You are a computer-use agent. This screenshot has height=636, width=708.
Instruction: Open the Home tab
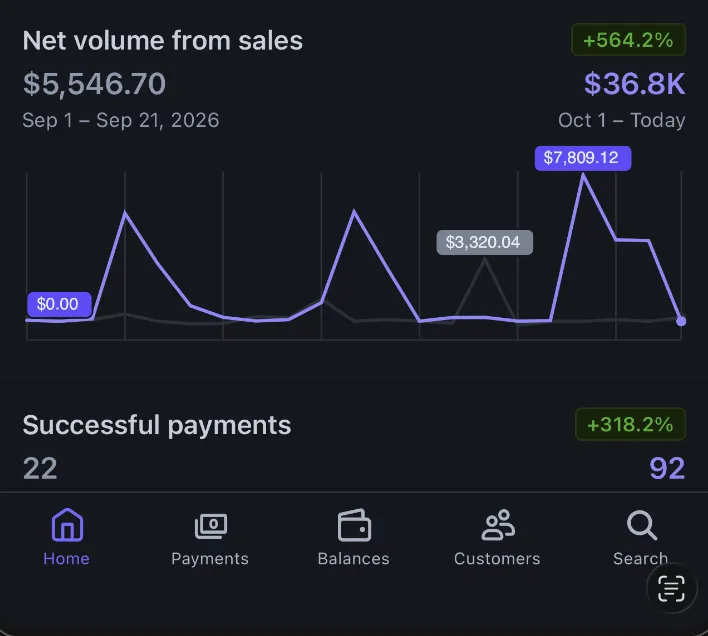[x=67, y=537]
